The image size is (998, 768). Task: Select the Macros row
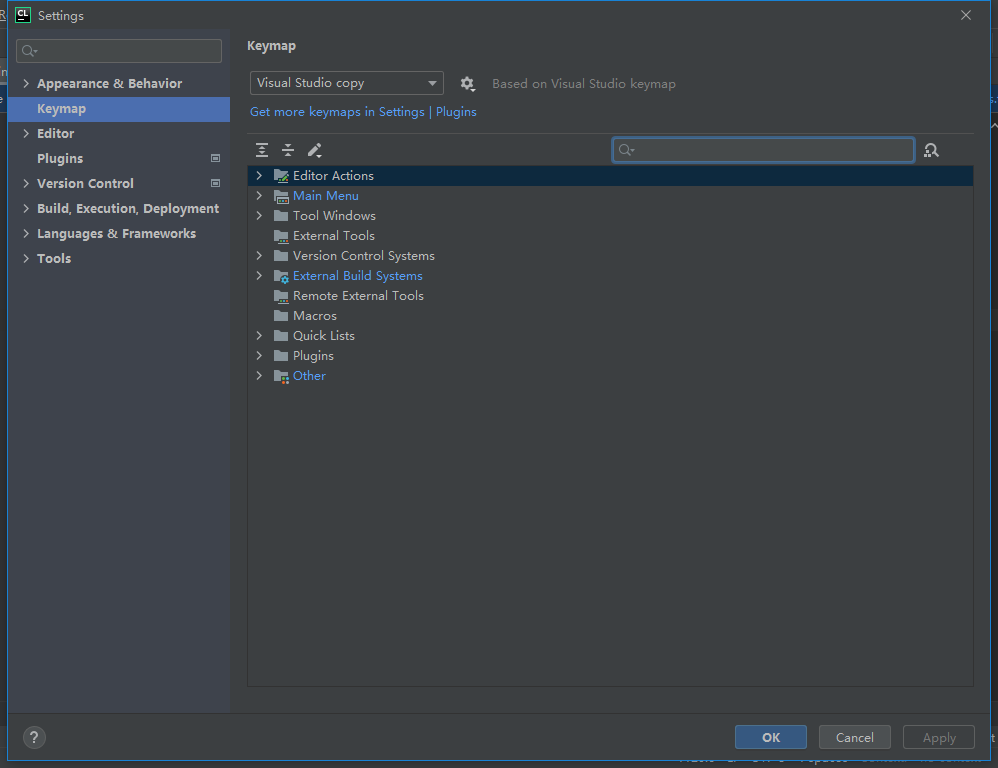610,316
